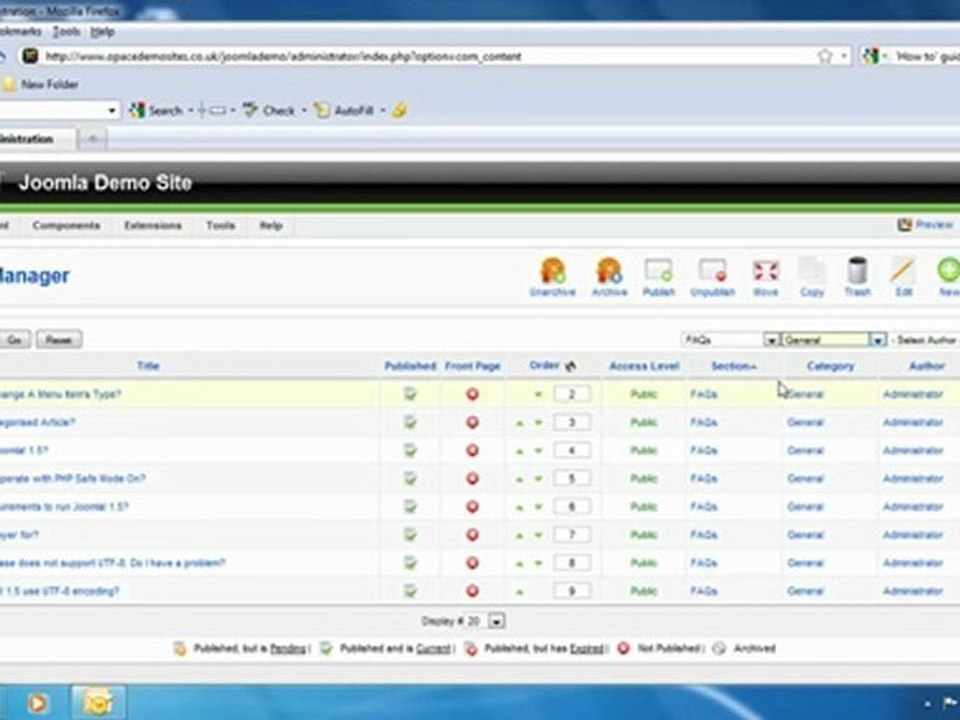Toggle published state of order 2 article

pyautogui.click(x=410, y=394)
